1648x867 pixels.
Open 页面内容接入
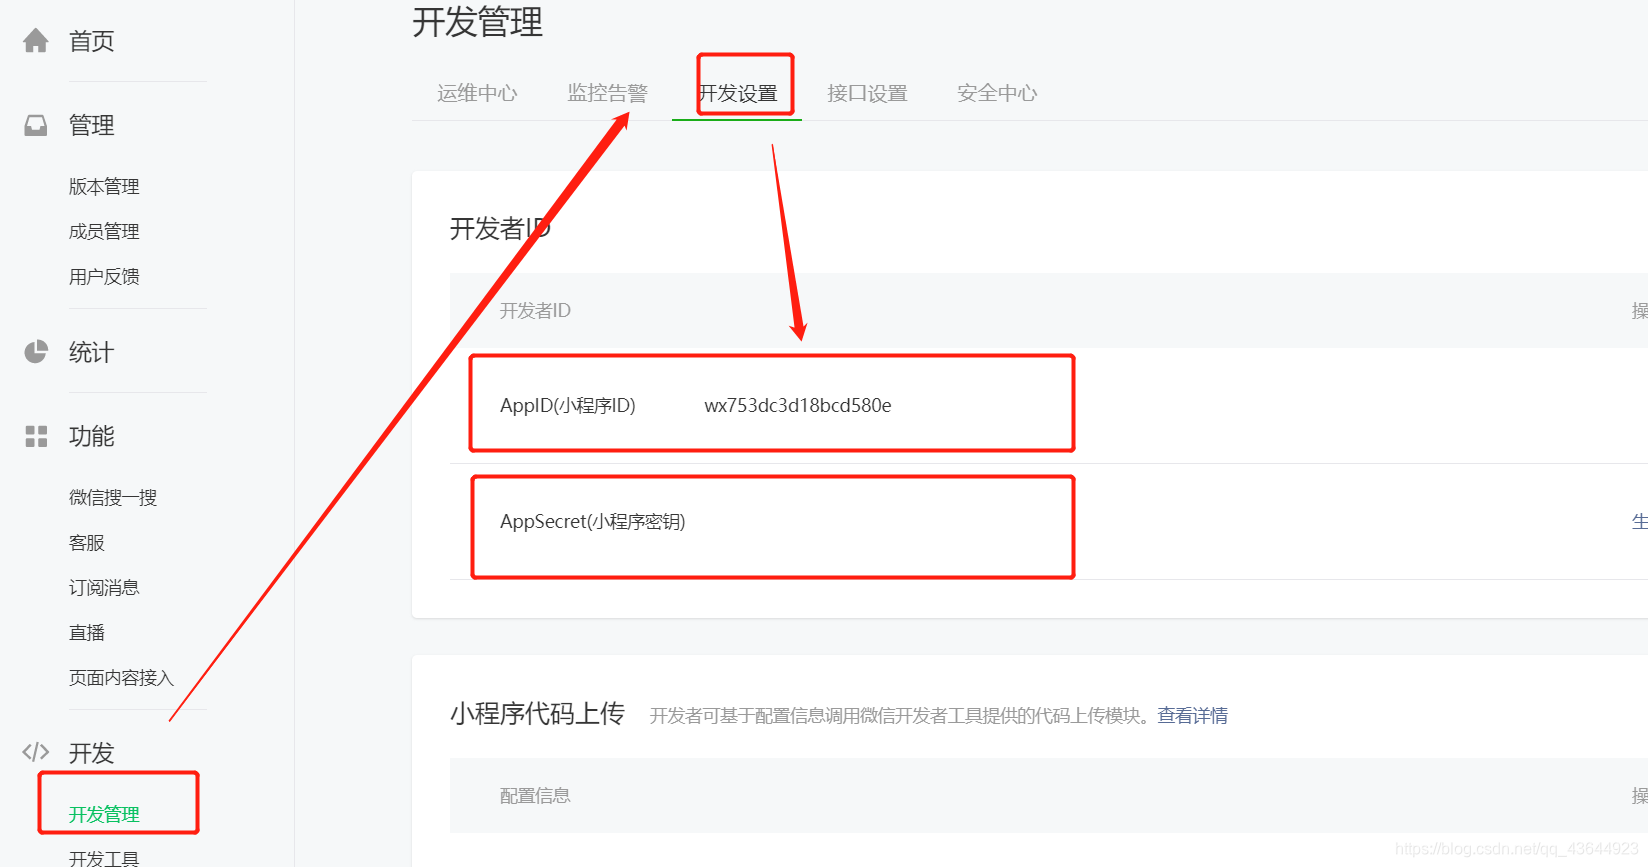click(121, 677)
